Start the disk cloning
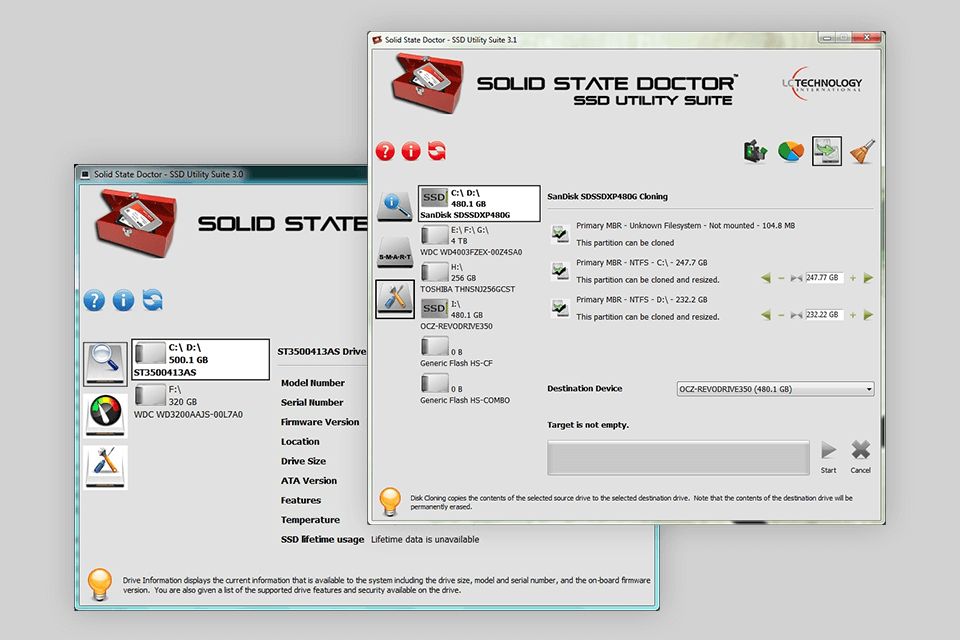The height and width of the screenshot is (640, 960). point(828,457)
